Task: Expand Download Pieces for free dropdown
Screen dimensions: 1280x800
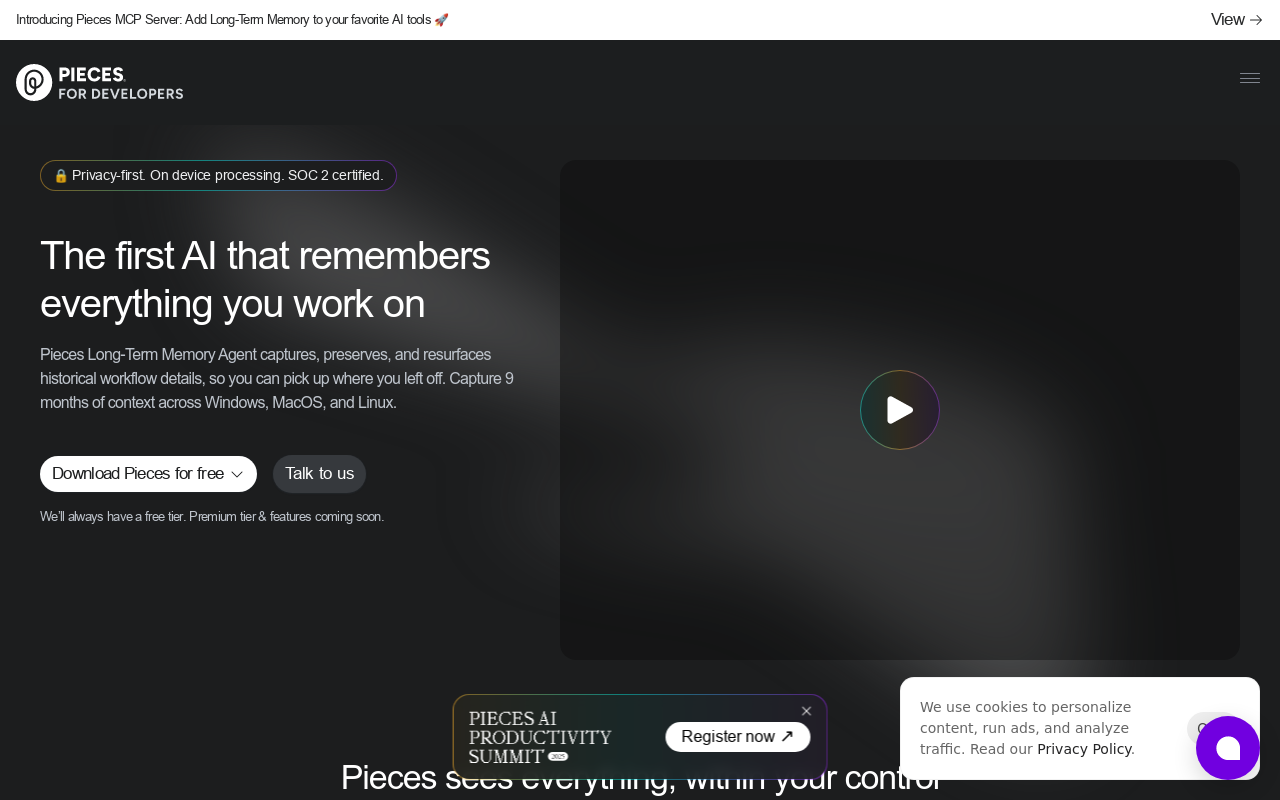Action: (148, 474)
